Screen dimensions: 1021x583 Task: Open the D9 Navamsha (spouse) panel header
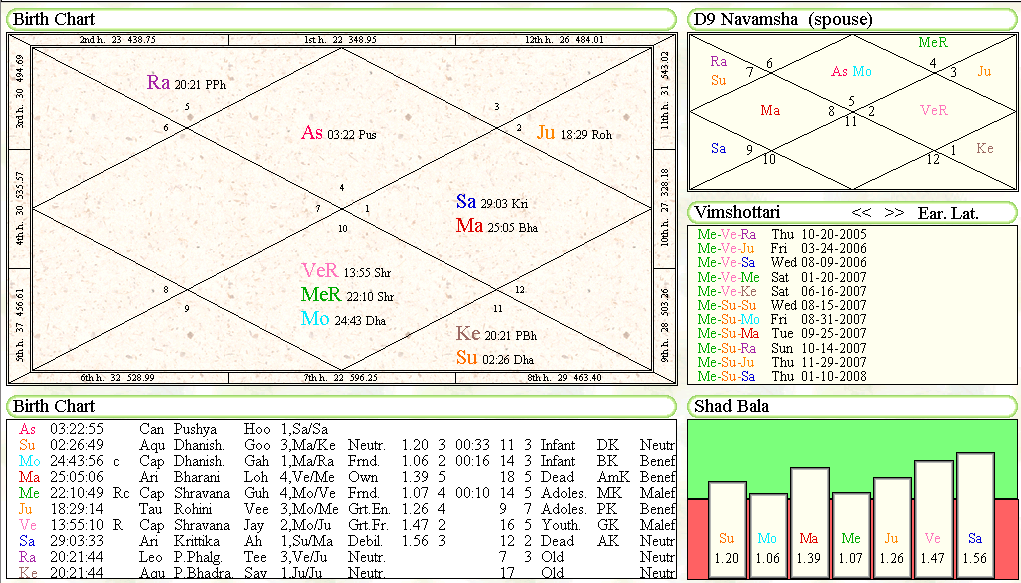click(783, 19)
